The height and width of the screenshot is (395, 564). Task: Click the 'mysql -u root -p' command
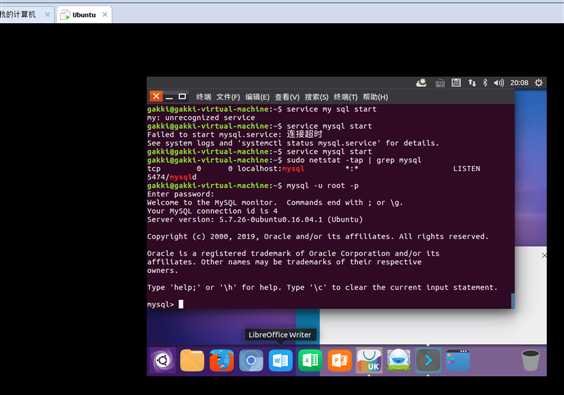(x=322, y=186)
